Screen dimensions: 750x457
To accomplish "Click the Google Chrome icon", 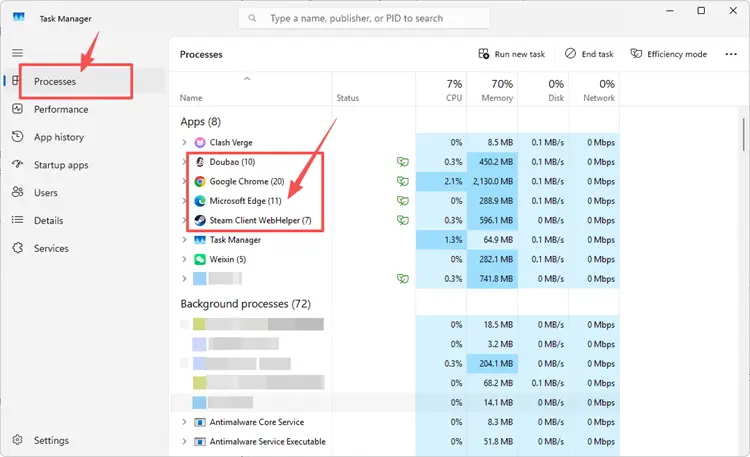I will click(200, 181).
